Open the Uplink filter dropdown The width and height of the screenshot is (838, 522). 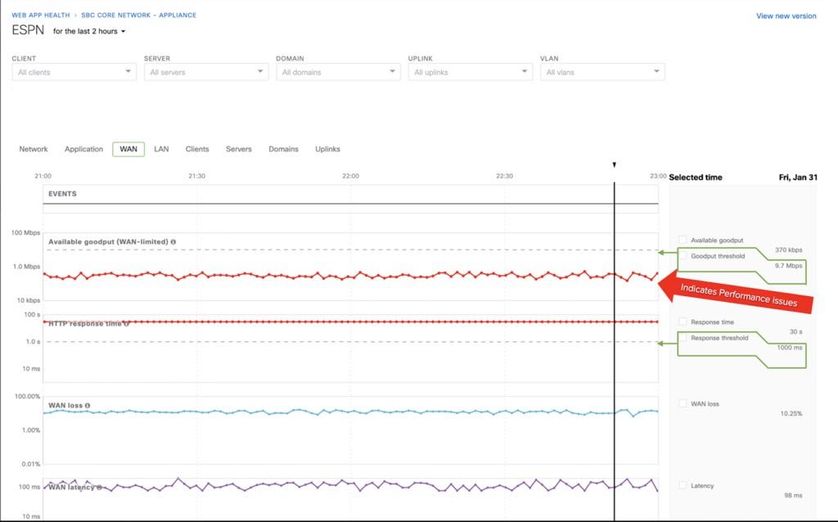[470, 72]
